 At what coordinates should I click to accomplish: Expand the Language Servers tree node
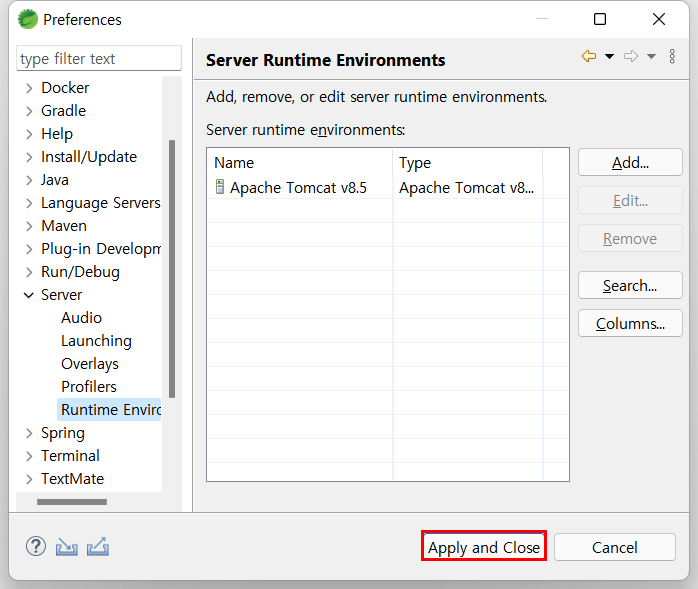29,203
